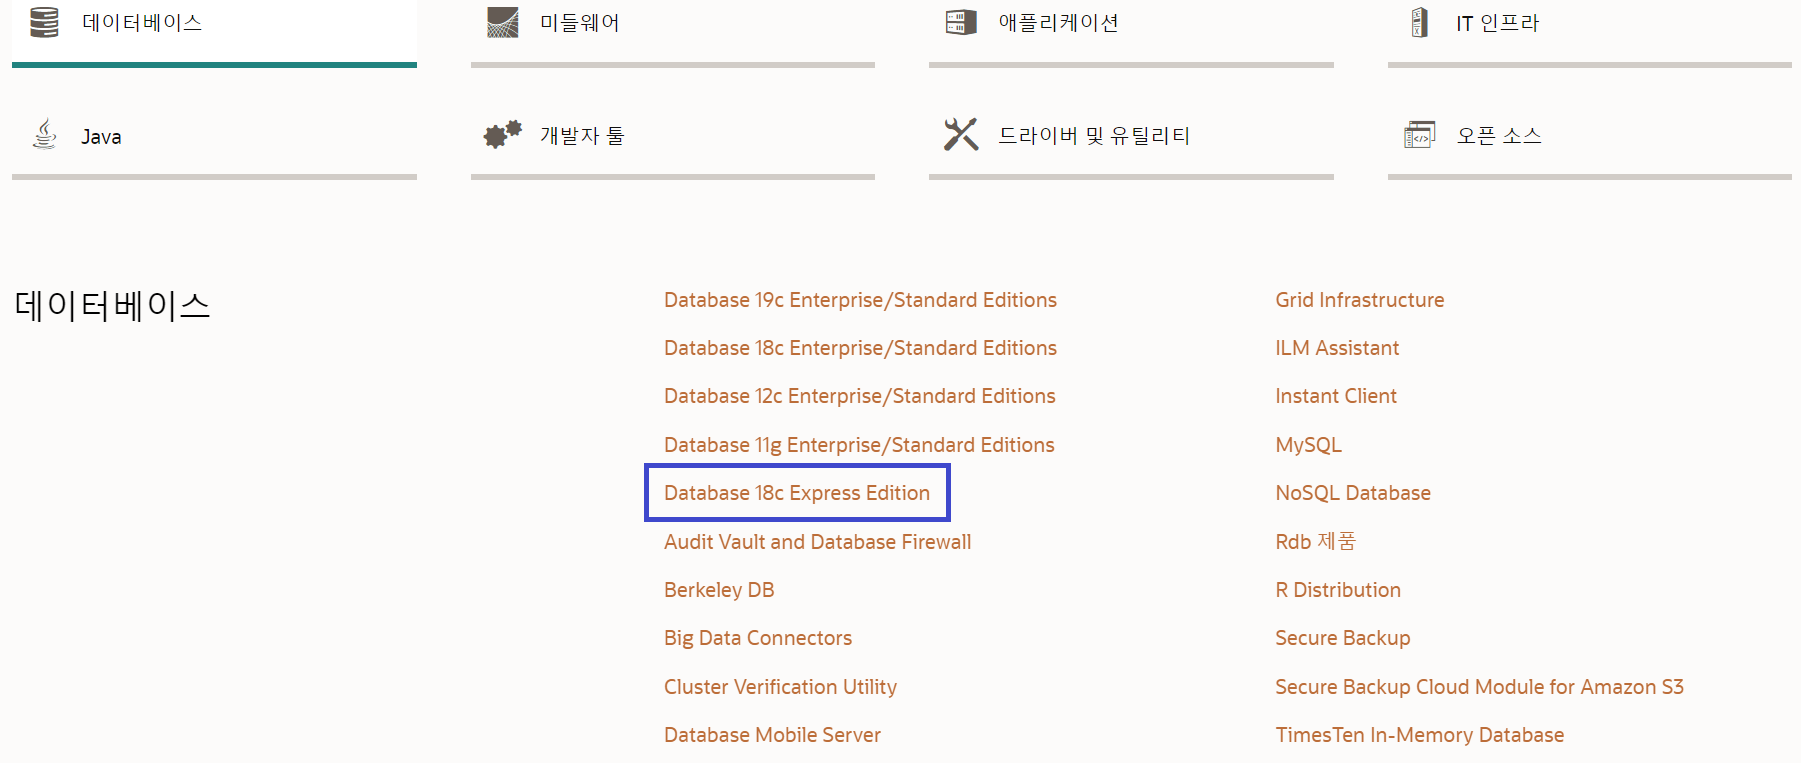Open Database 11g Enterprise/Standard Editions link
Screen dimensions: 1801x763
[859, 445]
